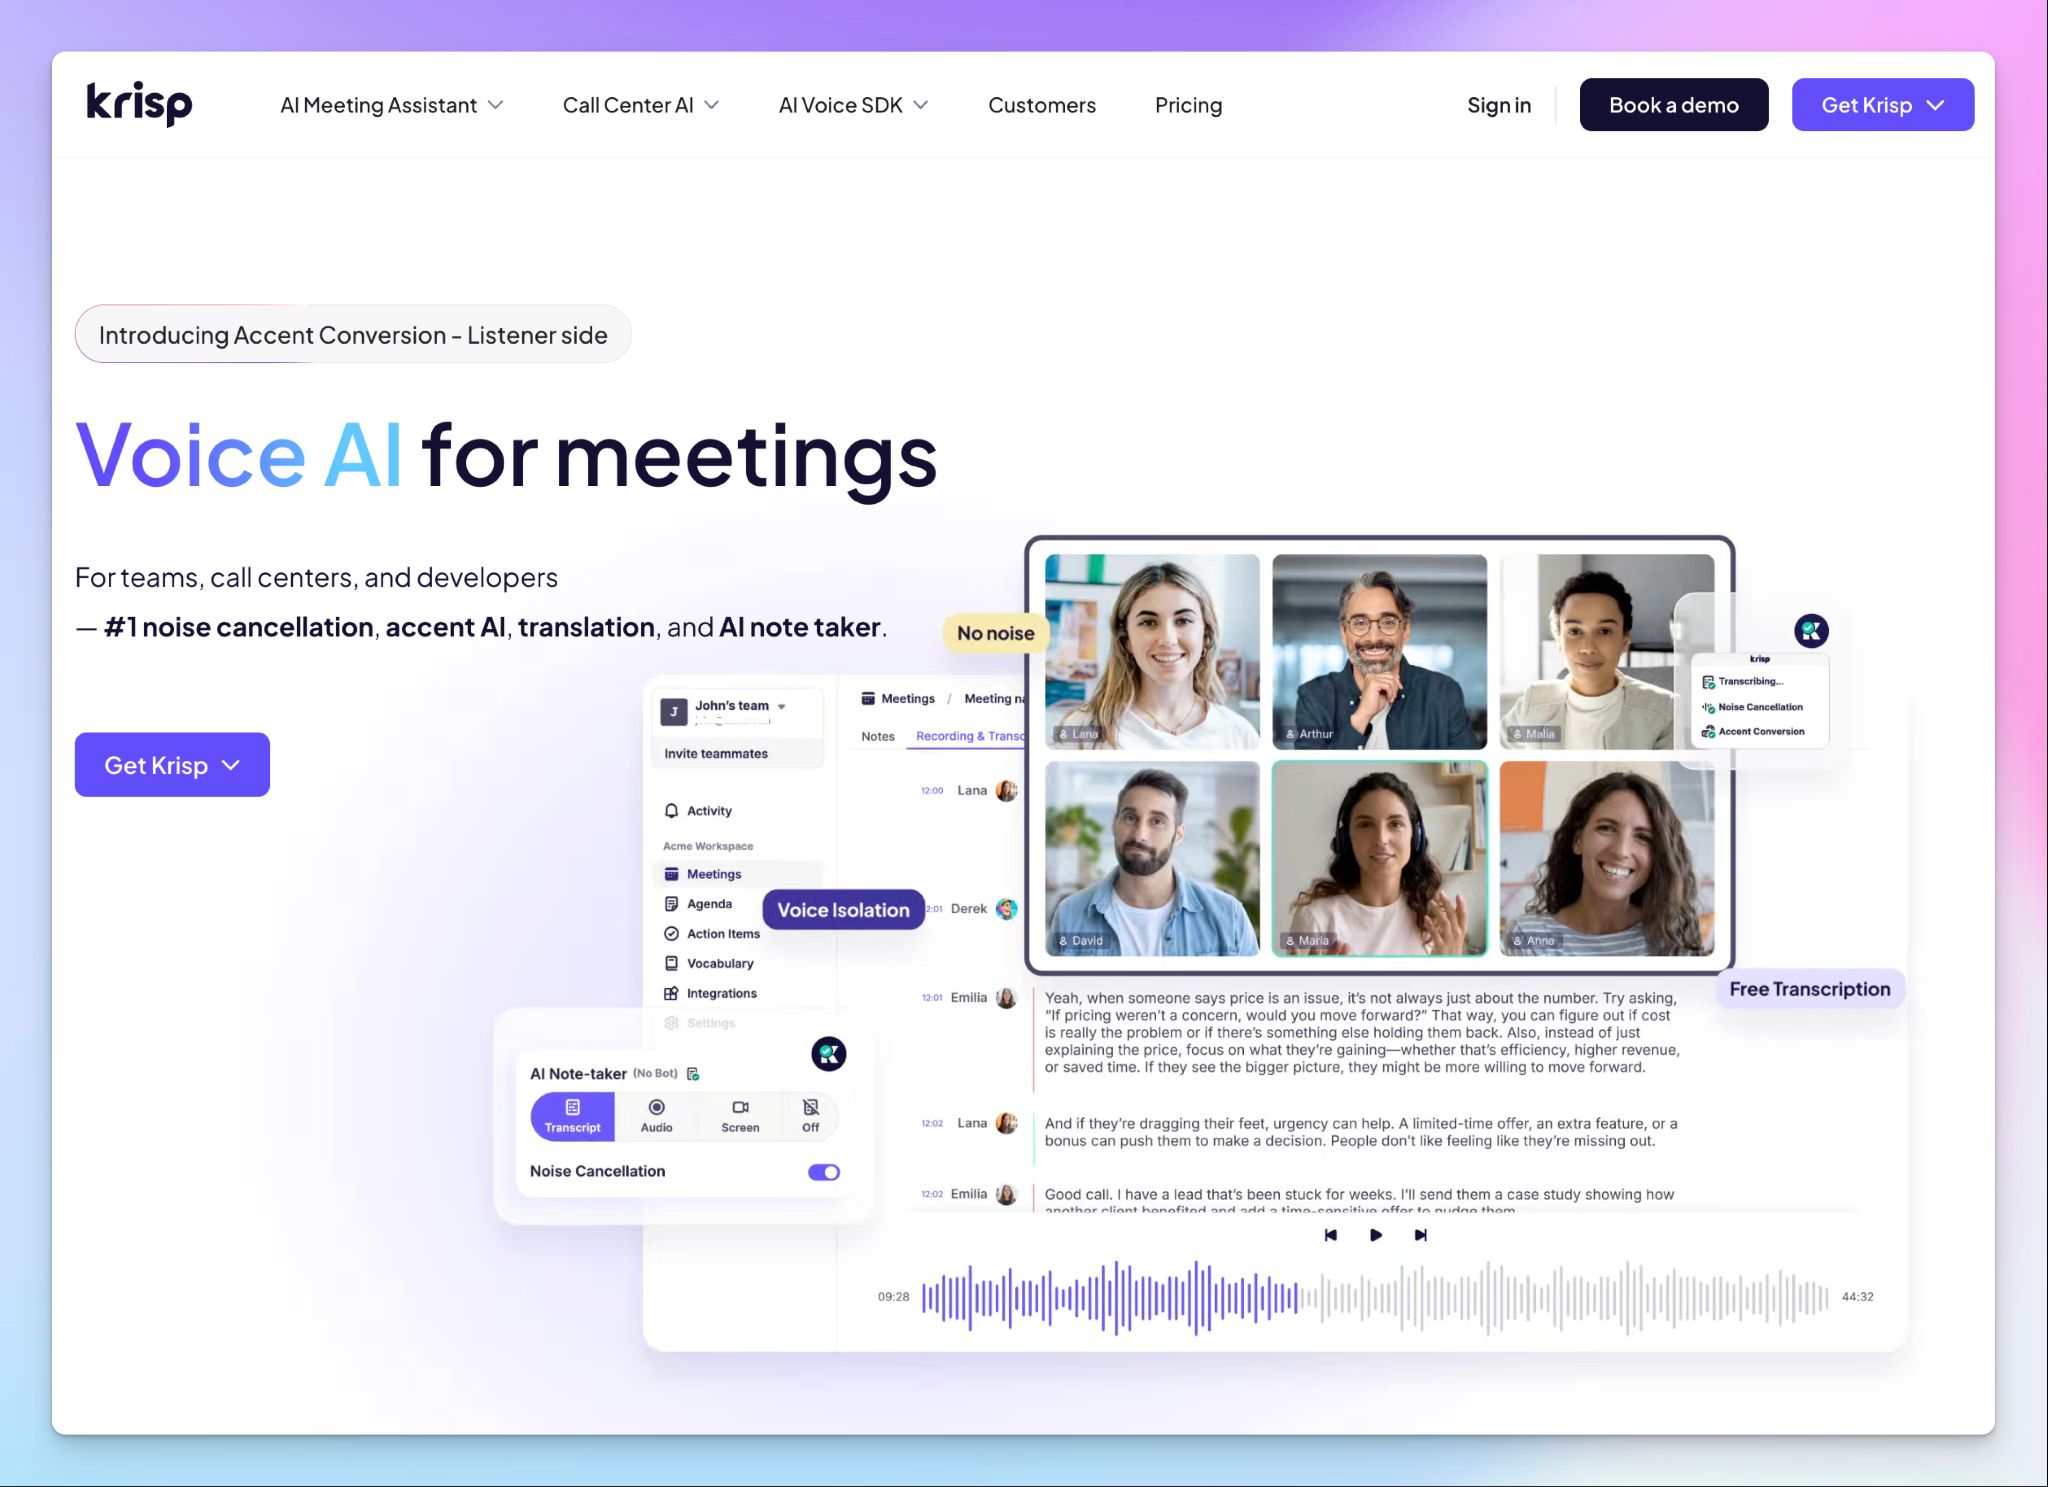
Task: Select the Off mode in AI Note-taker
Action: click(811, 1116)
